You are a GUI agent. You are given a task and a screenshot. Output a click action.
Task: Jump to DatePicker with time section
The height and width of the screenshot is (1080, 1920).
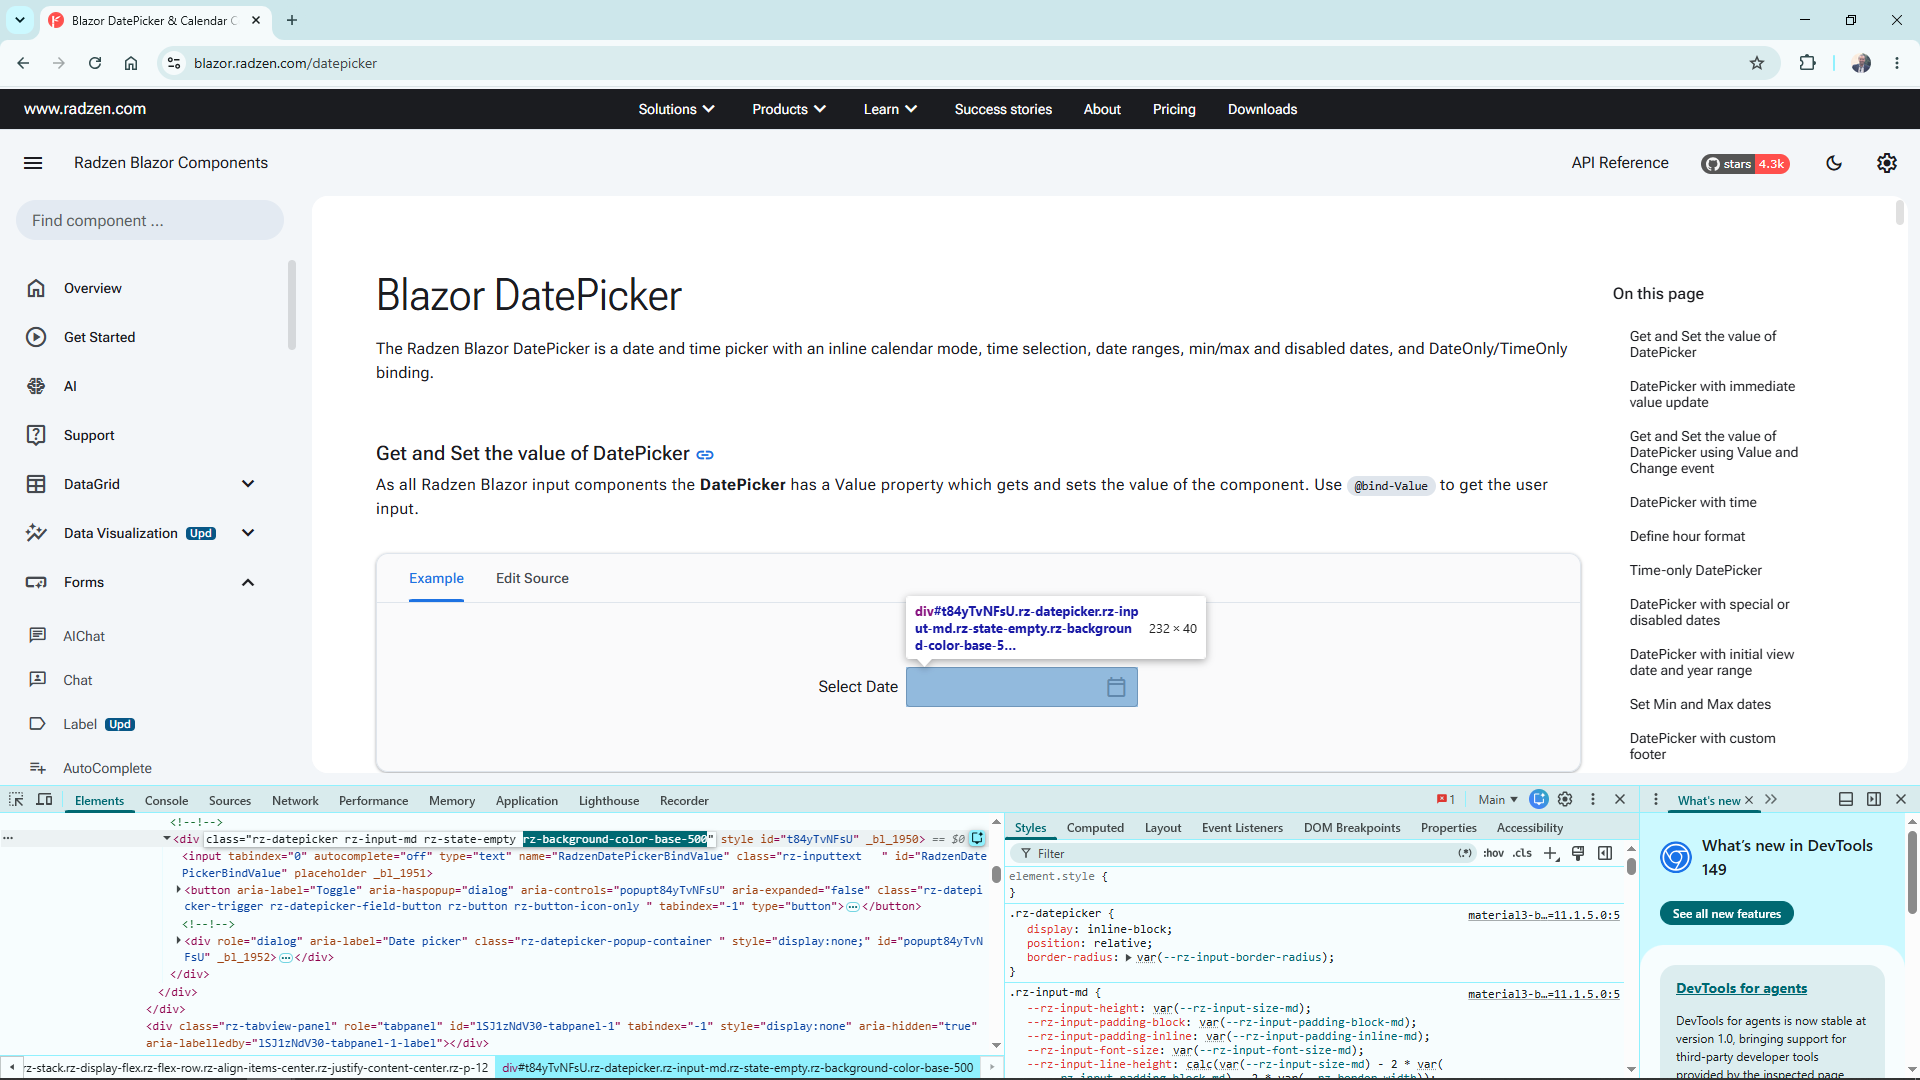click(x=1693, y=503)
